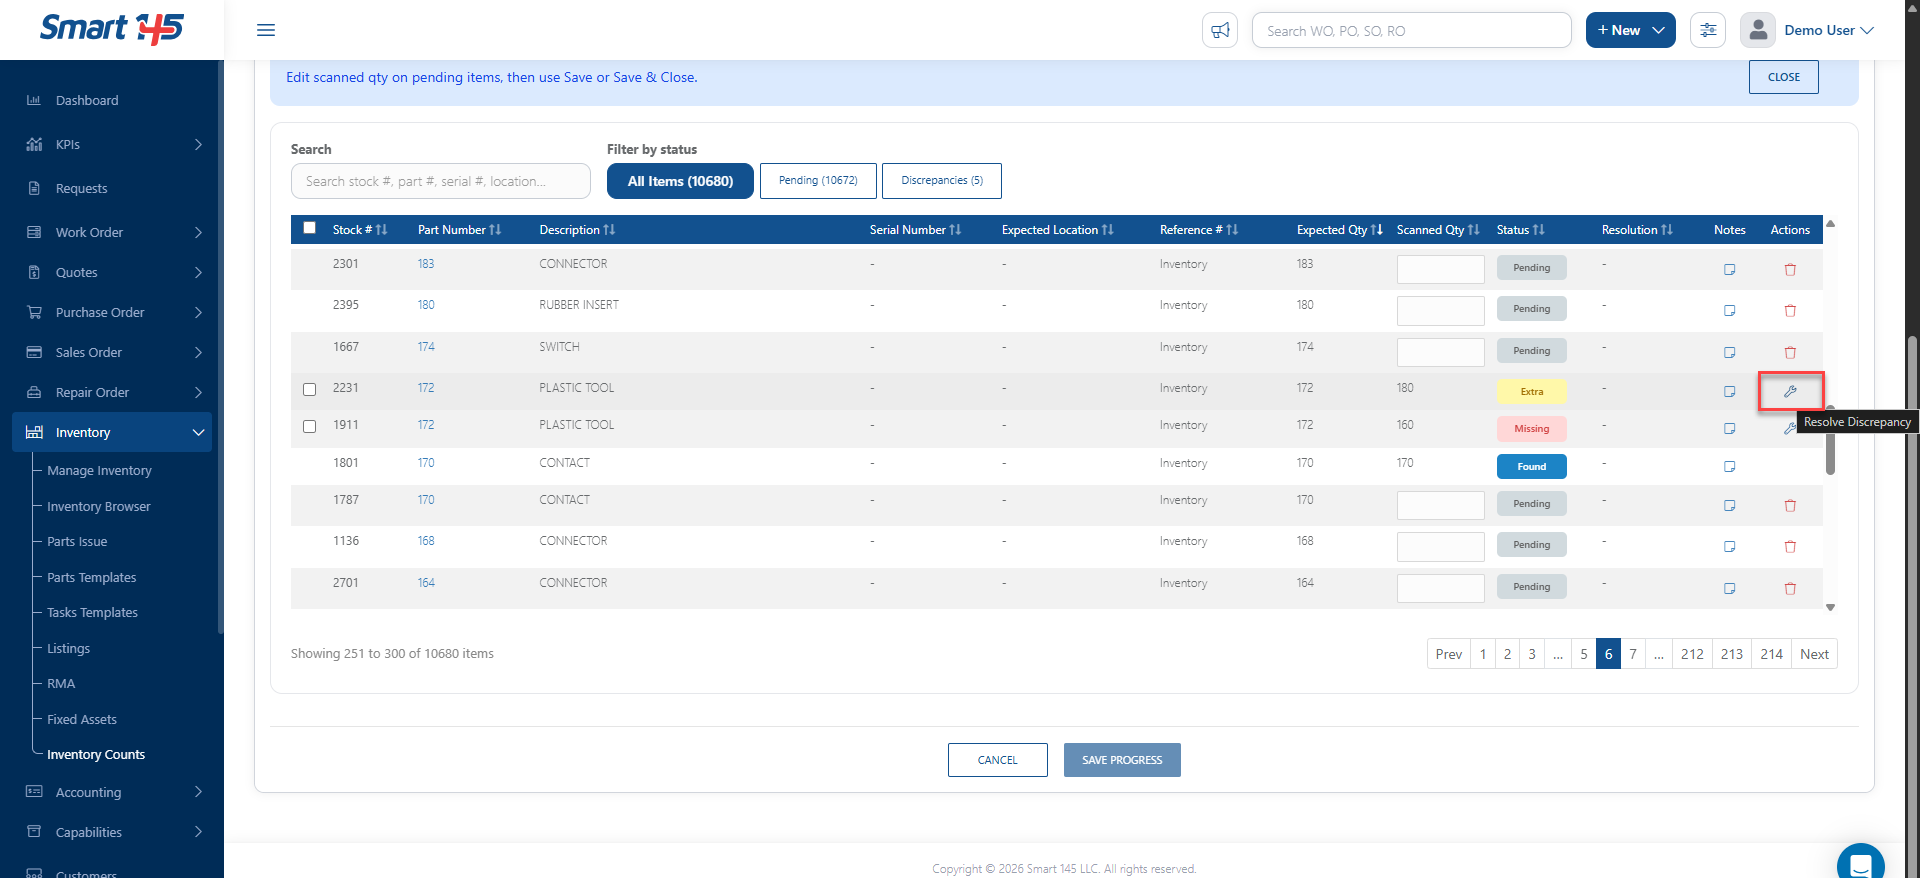The height and width of the screenshot is (878, 1920).
Task: Open part number 183 link
Action: 426,264
